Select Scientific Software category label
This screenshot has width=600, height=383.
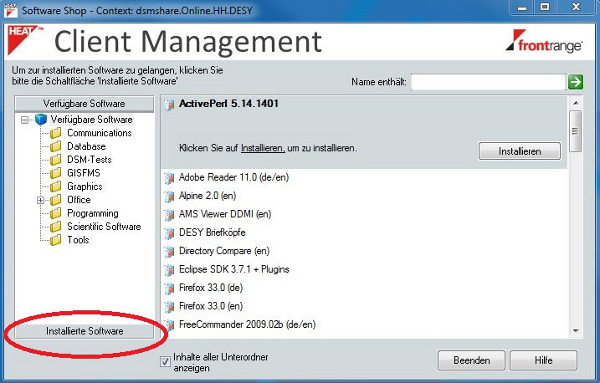[x=104, y=227]
